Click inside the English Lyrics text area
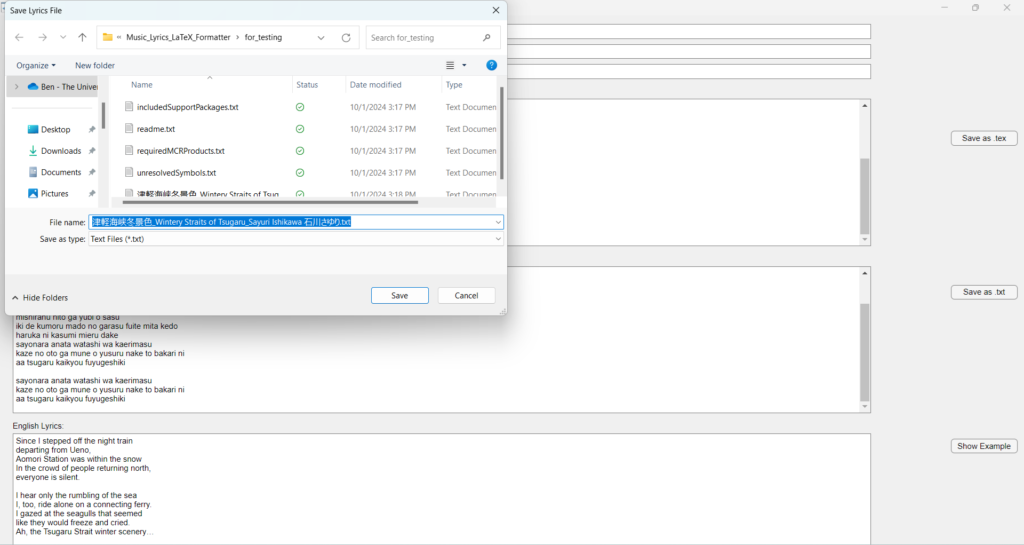The width and height of the screenshot is (1024, 545). coord(441,488)
